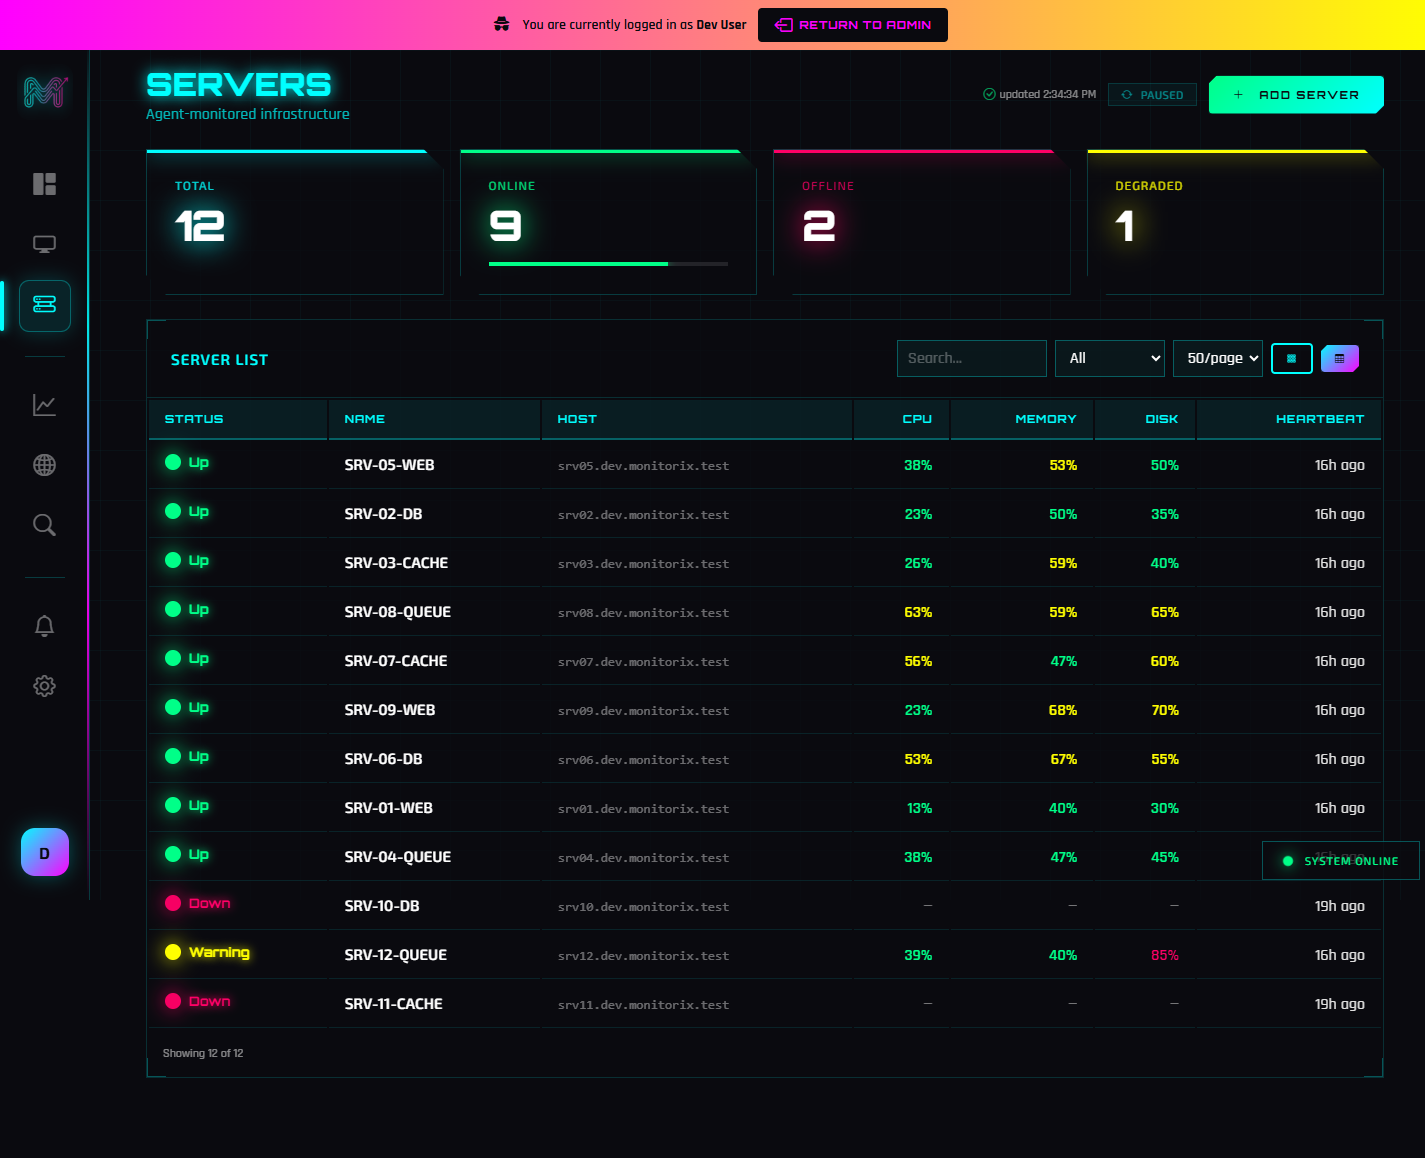Open the user avatar D badge
Viewport: 1425px width, 1158px height.
[x=45, y=852]
